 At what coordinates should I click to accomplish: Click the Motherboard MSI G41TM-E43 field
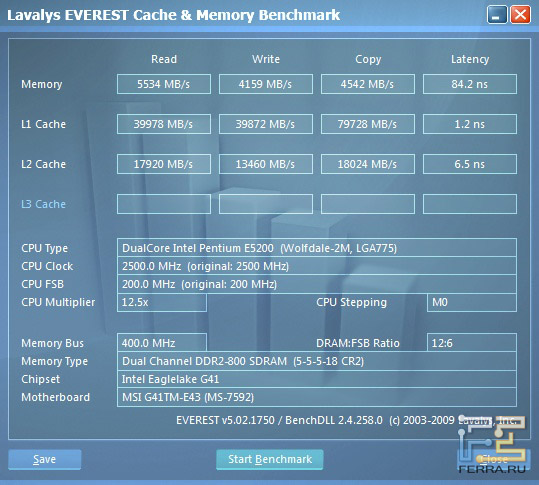tap(317, 397)
